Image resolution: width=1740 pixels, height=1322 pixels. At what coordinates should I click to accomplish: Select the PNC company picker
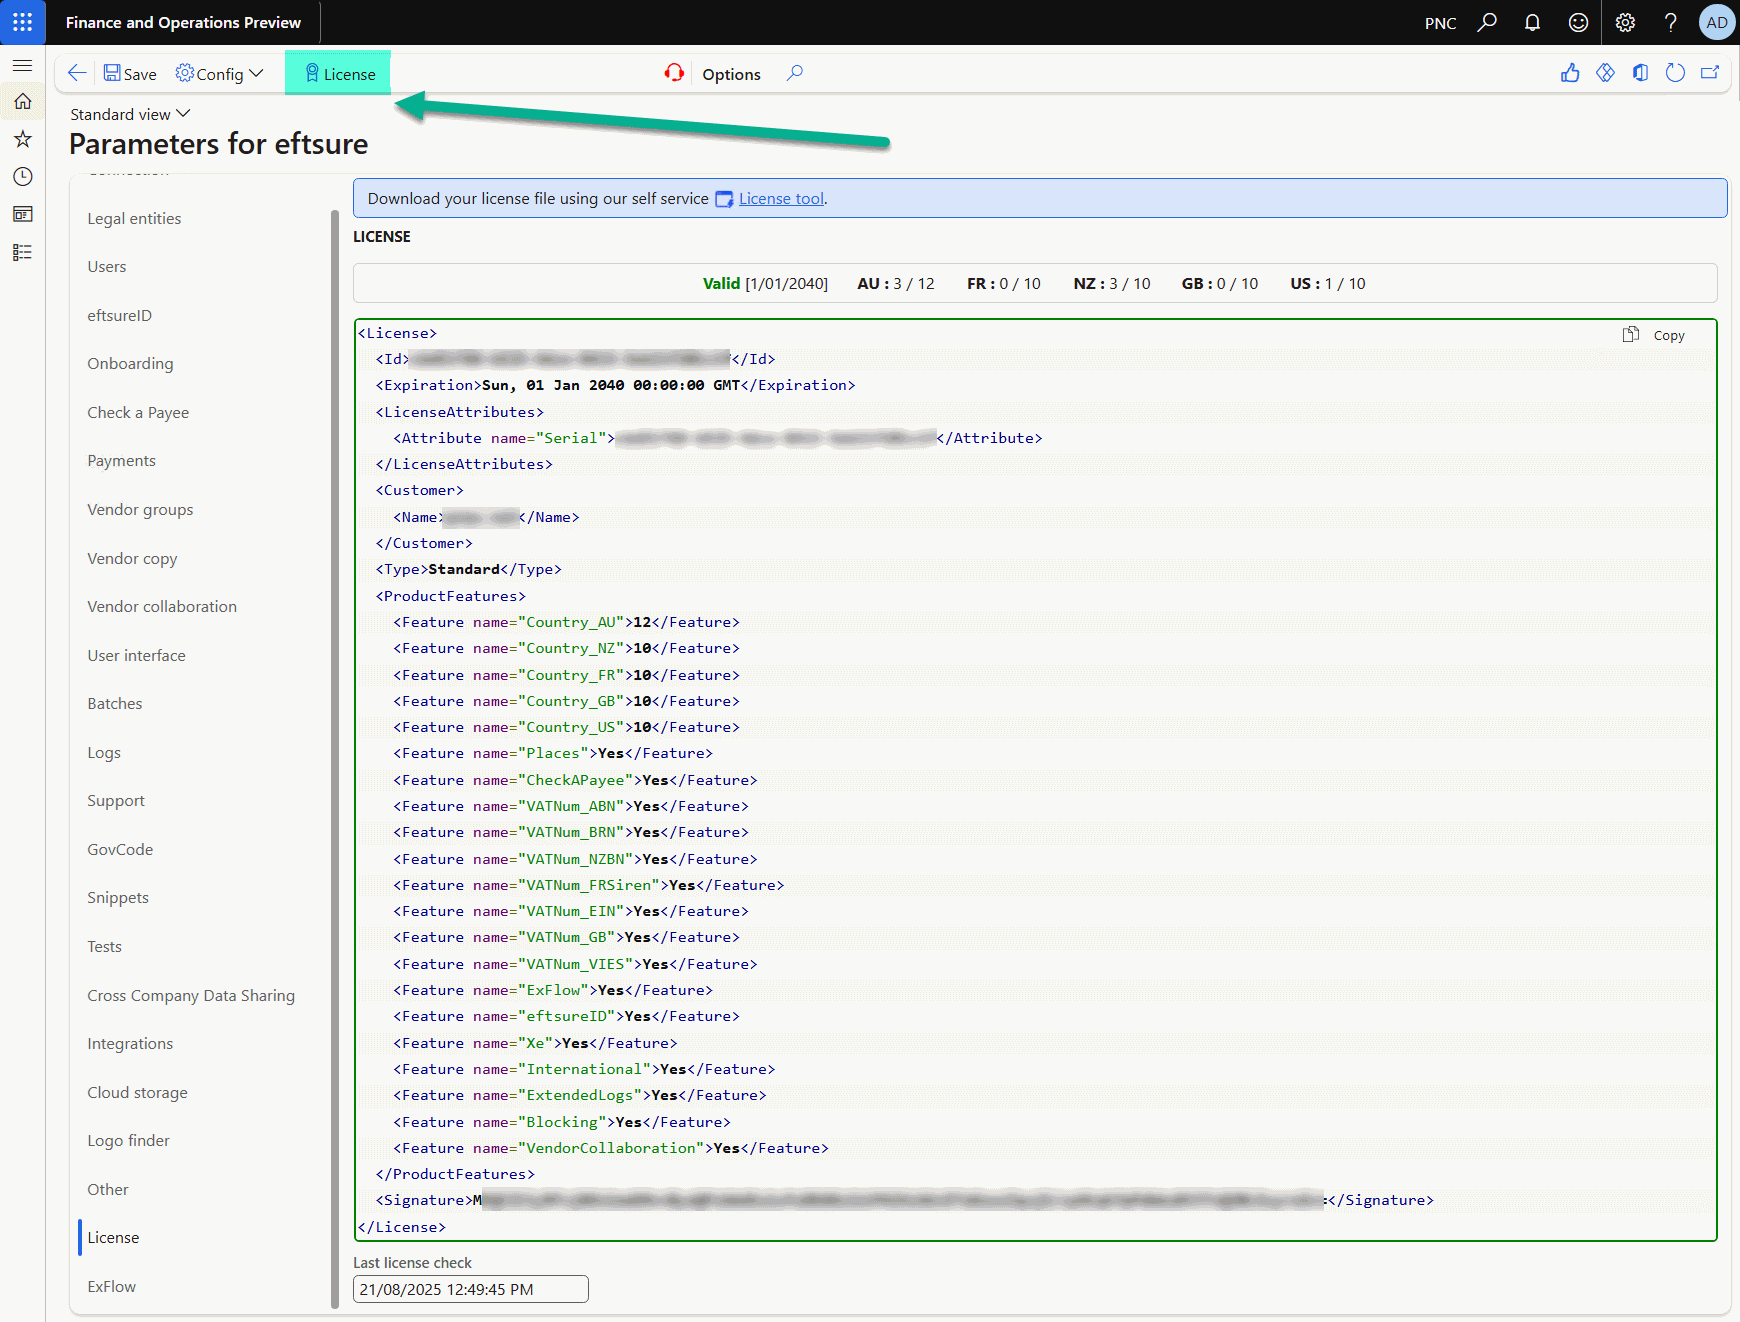pyautogui.click(x=1440, y=23)
